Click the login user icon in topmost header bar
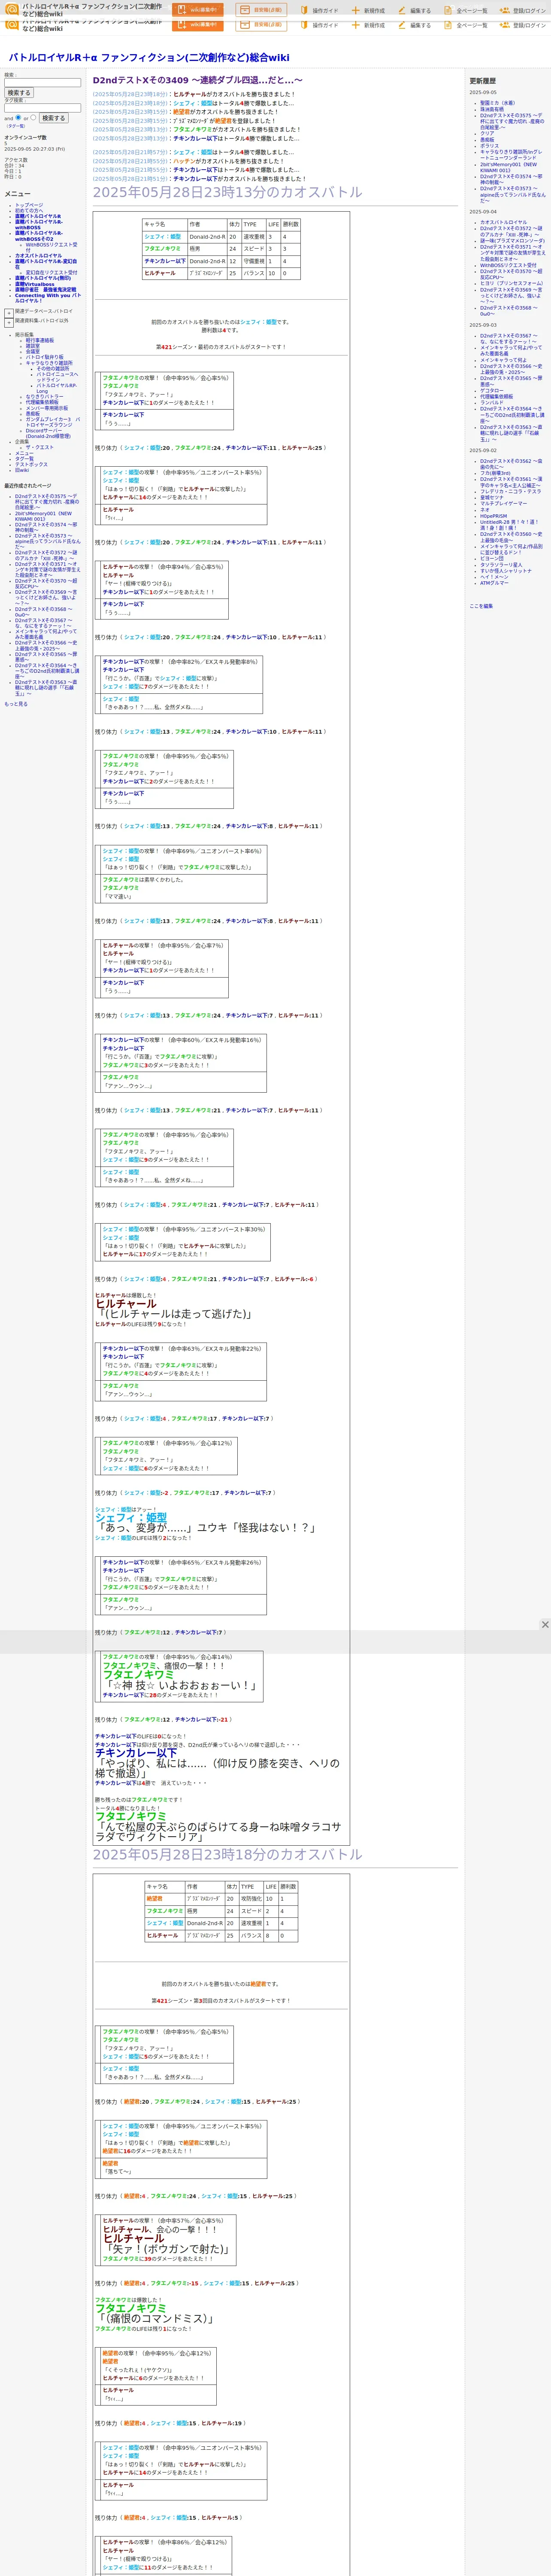551x2576 pixels. [505, 11]
